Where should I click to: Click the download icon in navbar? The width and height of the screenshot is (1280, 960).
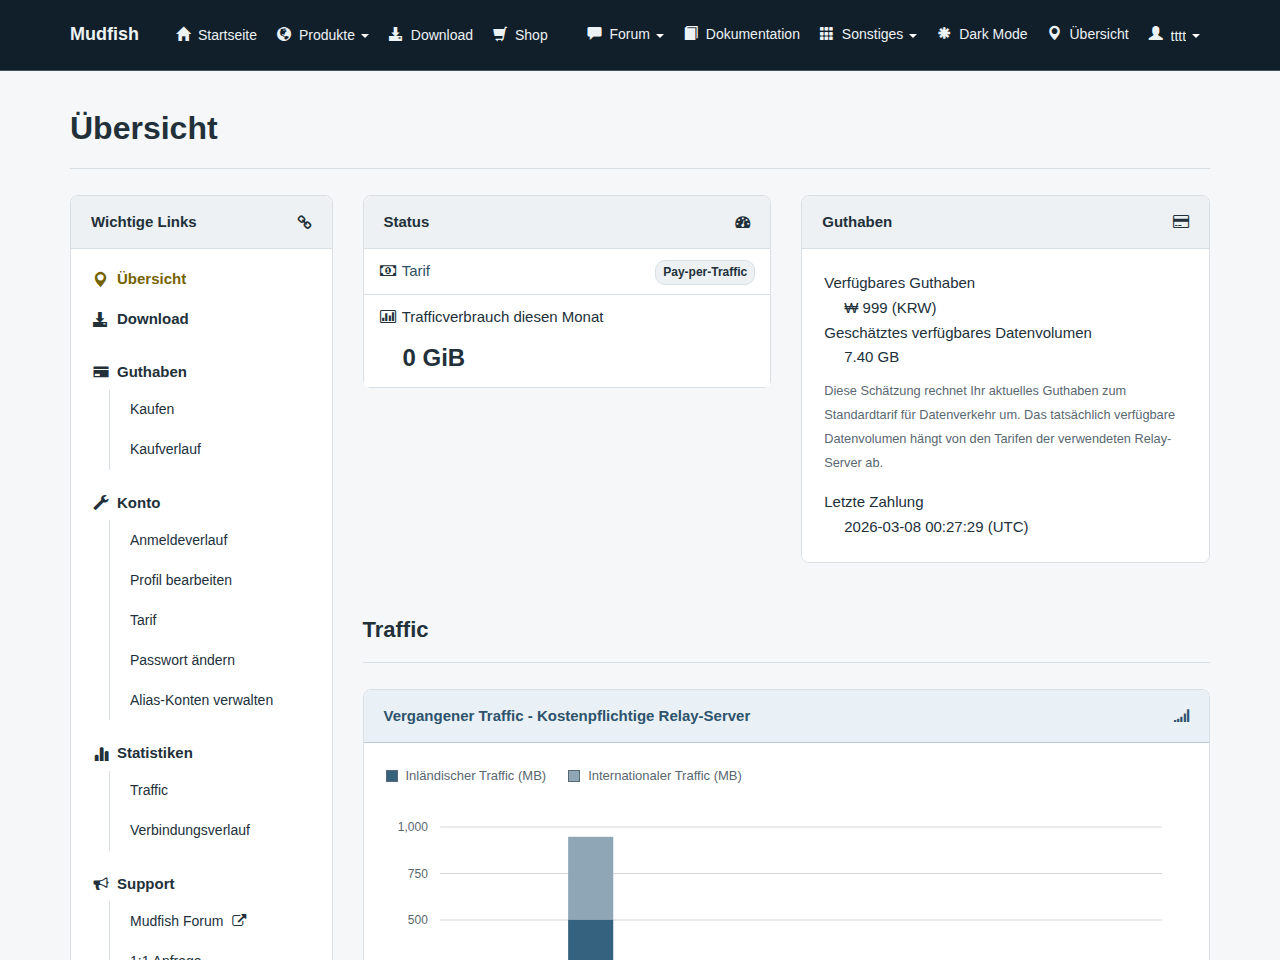396,34
